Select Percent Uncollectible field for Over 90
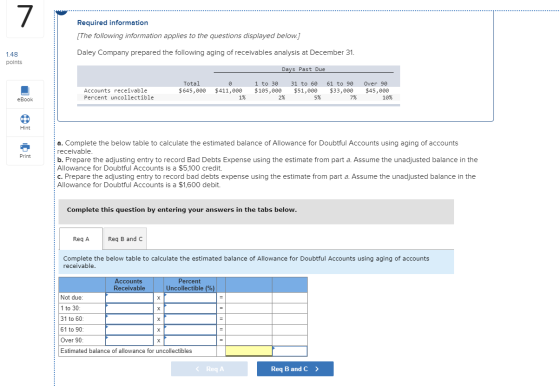The image size is (560, 386). click(x=190, y=340)
